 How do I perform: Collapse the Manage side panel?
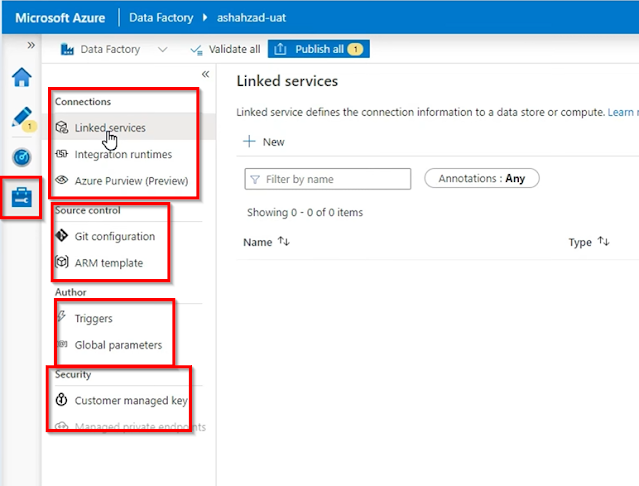point(205,74)
